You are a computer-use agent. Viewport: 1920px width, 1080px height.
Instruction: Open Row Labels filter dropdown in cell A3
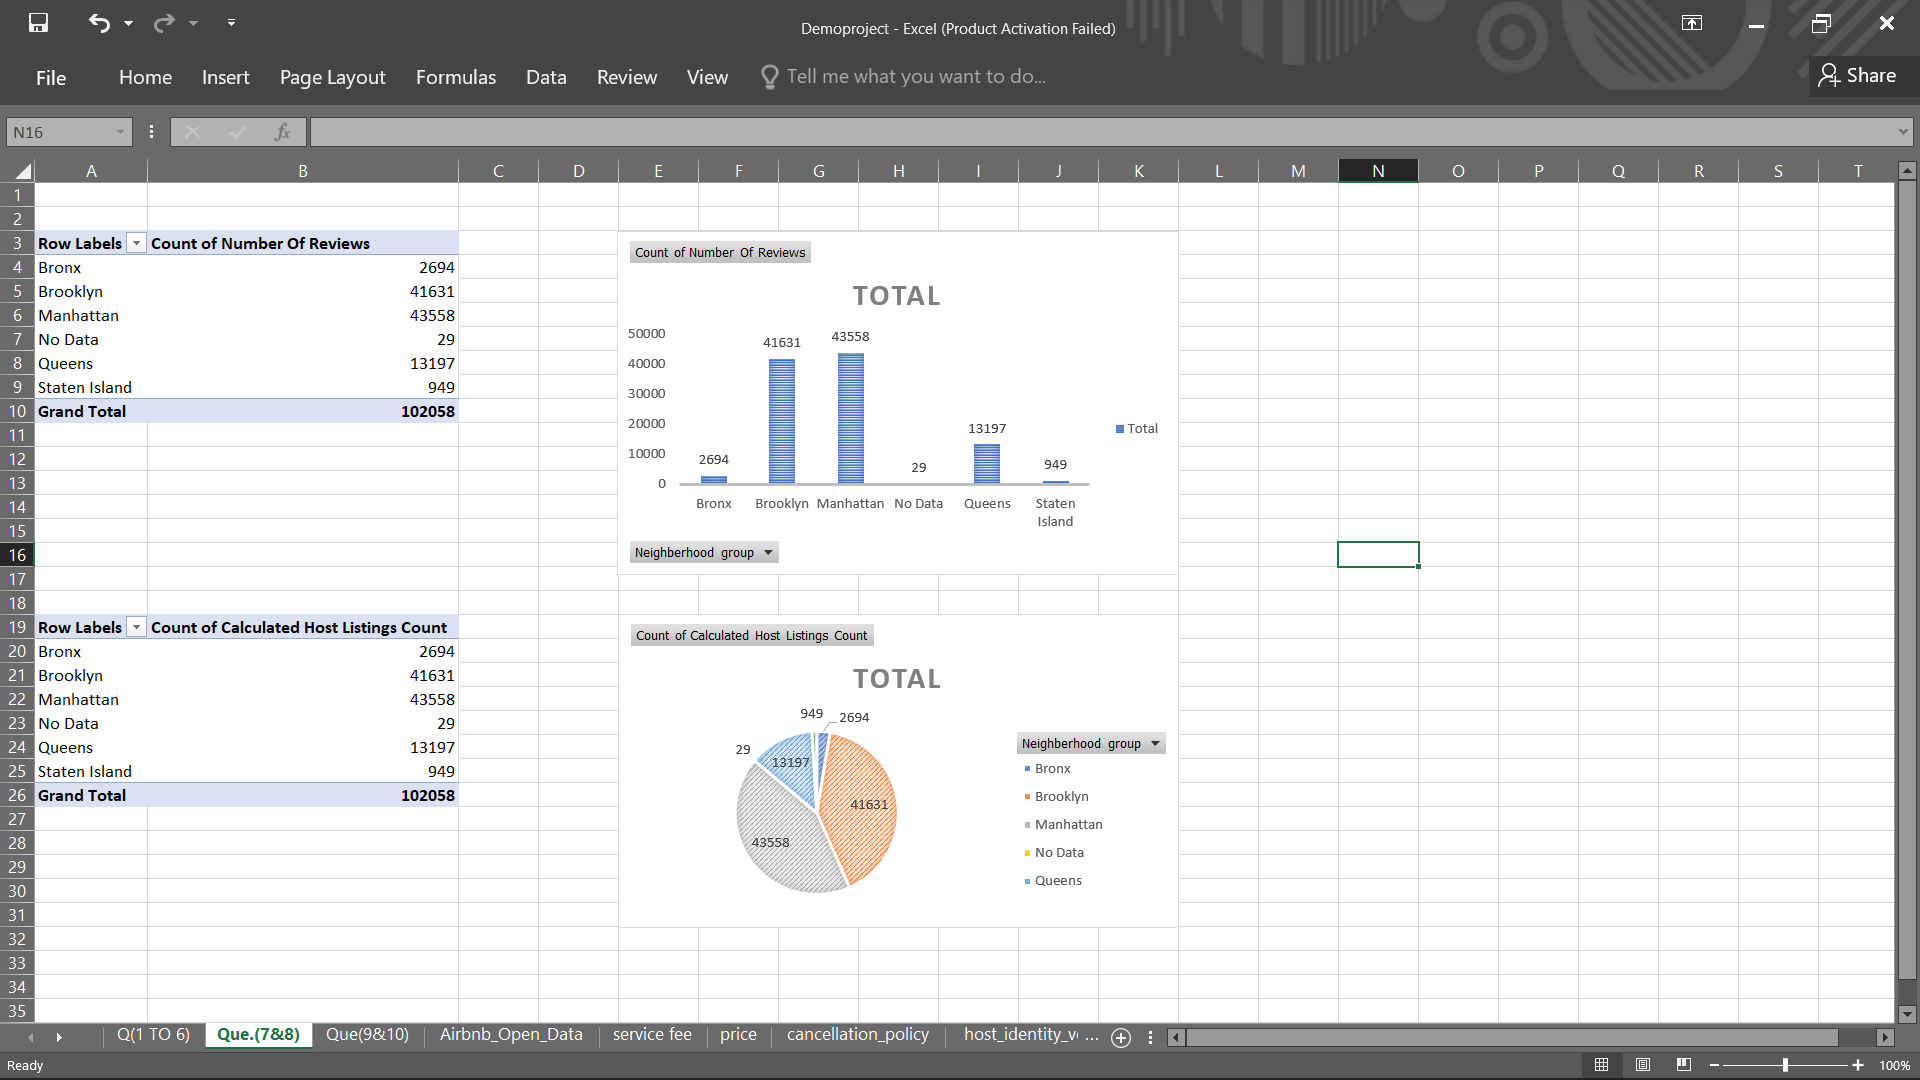pos(136,244)
